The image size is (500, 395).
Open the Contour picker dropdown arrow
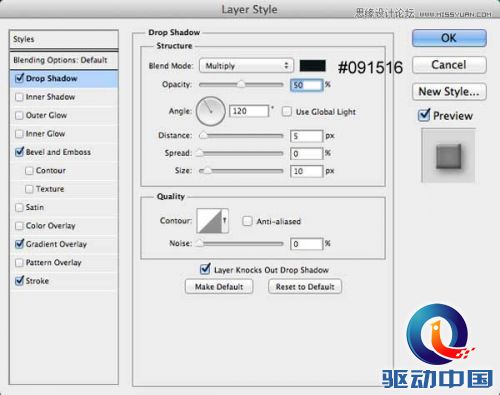pos(225,220)
